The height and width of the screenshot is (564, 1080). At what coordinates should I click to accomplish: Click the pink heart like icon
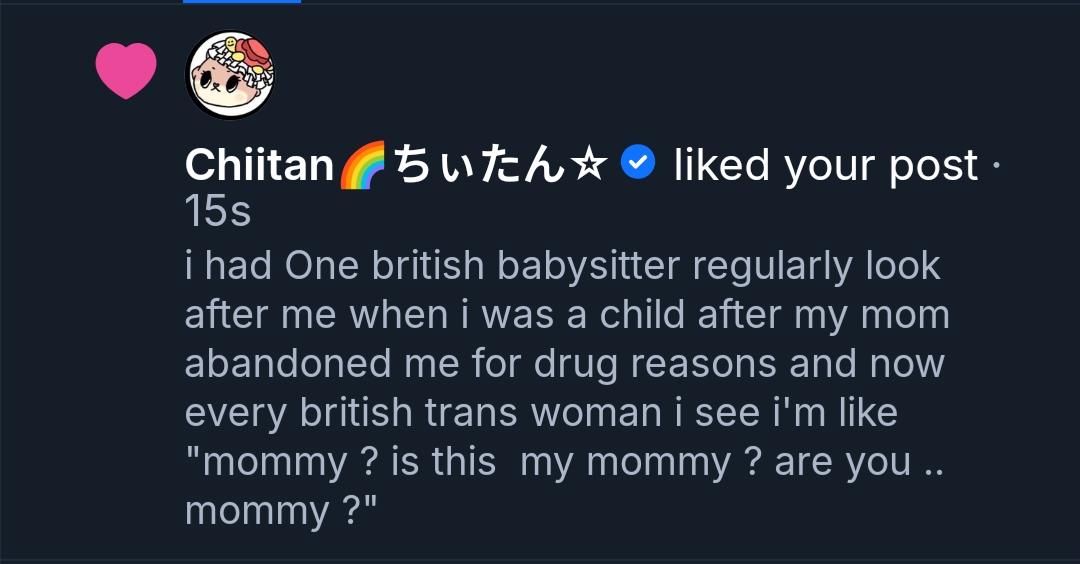pyautogui.click(x=126, y=71)
